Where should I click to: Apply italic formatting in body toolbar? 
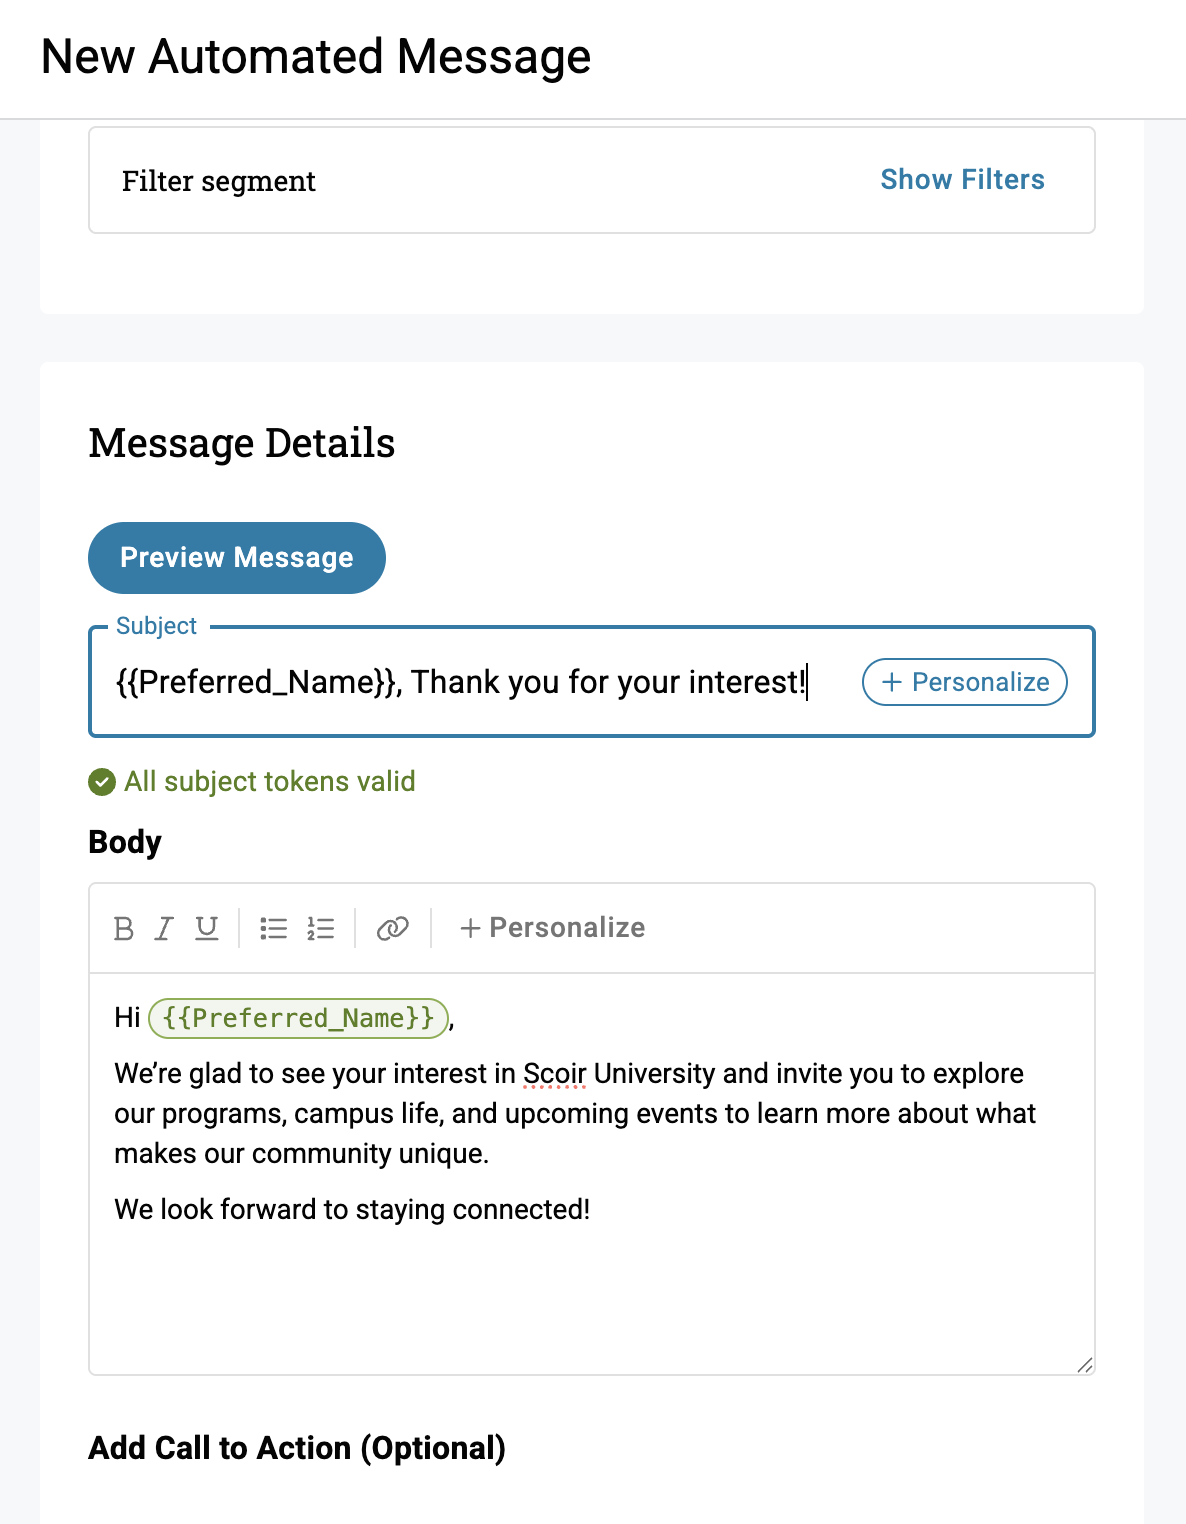[x=164, y=929]
